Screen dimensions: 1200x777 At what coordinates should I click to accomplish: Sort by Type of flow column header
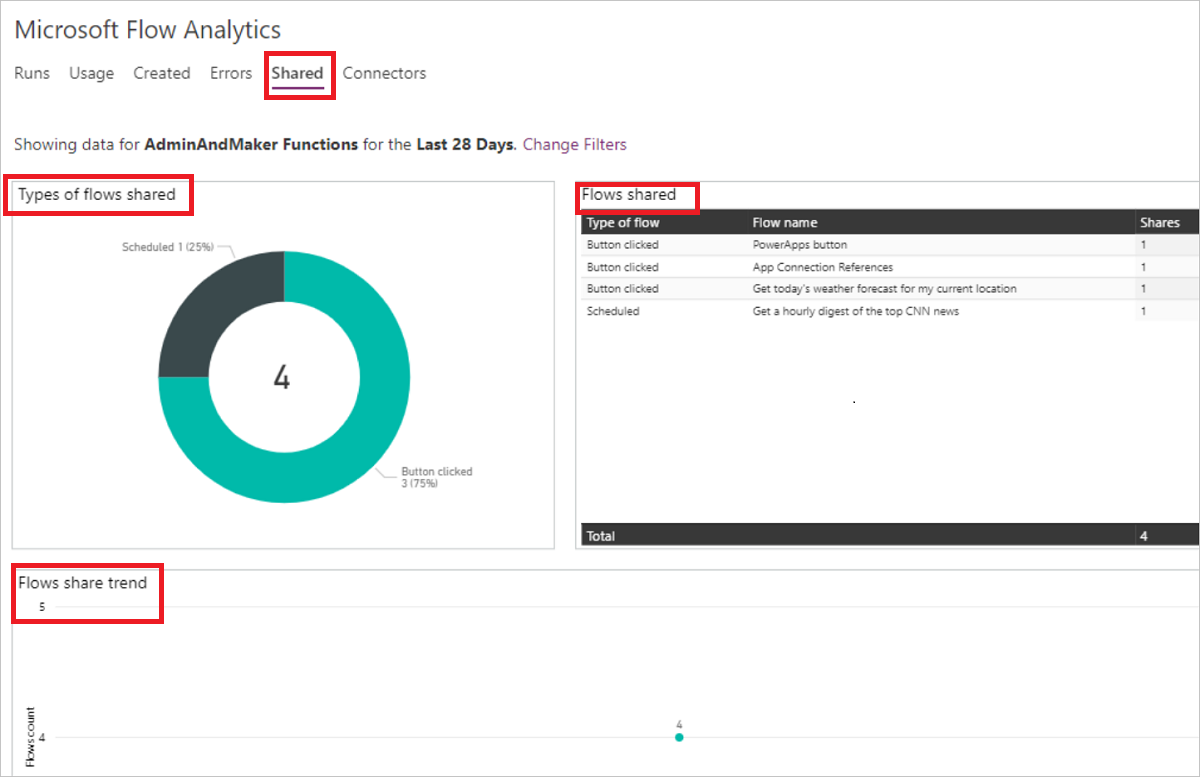(623, 223)
